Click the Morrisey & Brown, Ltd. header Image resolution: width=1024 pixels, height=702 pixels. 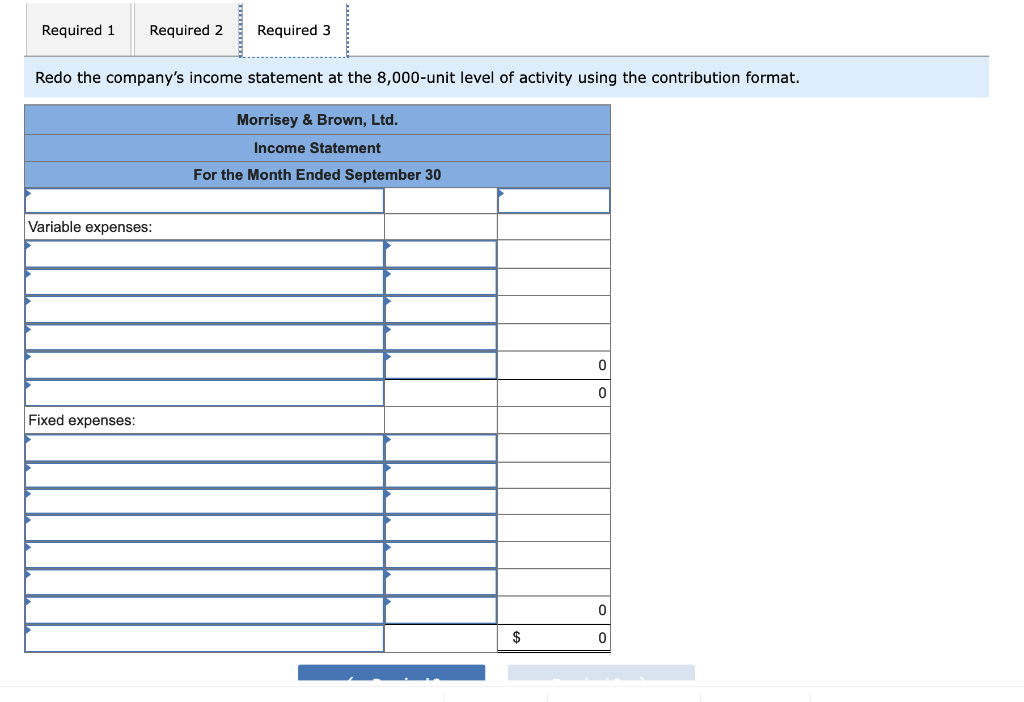pyautogui.click(x=317, y=120)
